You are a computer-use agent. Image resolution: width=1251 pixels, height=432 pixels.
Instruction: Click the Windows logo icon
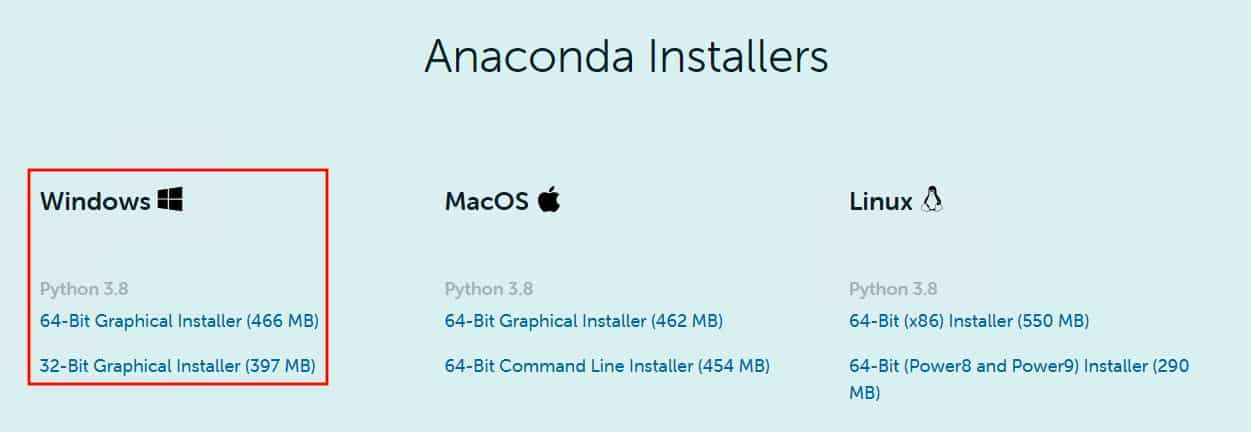pyautogui.click(x=170, y=200)
